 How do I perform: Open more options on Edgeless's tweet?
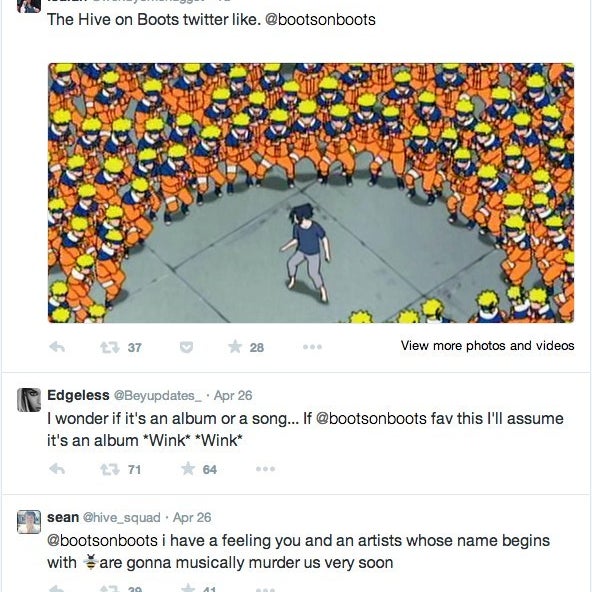pyautogui.click(x=265, y=469)
